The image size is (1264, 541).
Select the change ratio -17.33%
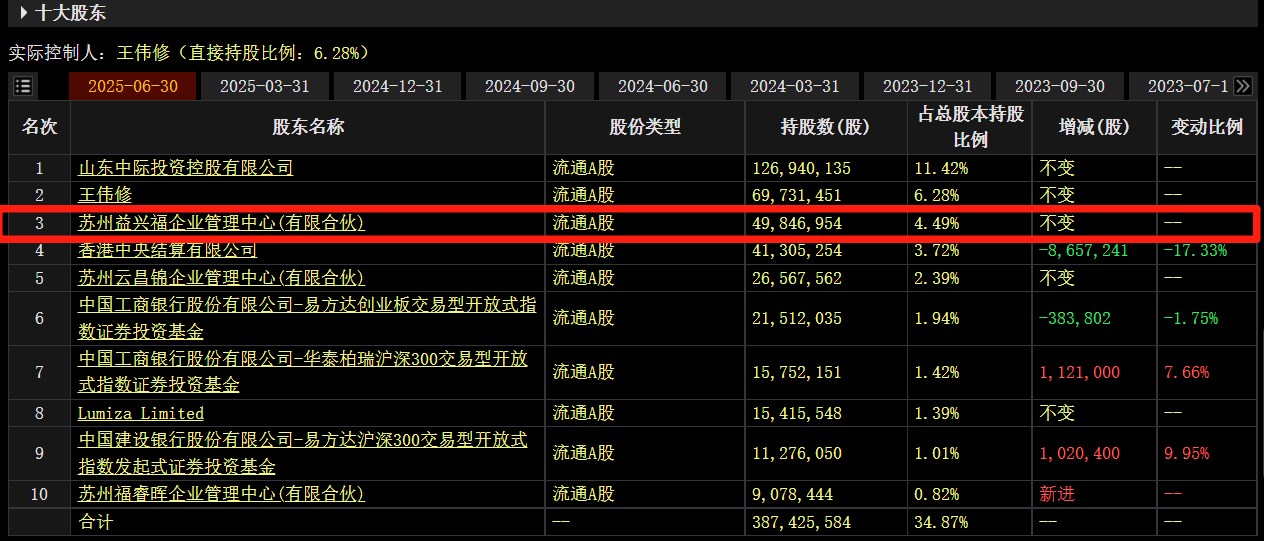tap(1195, 250)
